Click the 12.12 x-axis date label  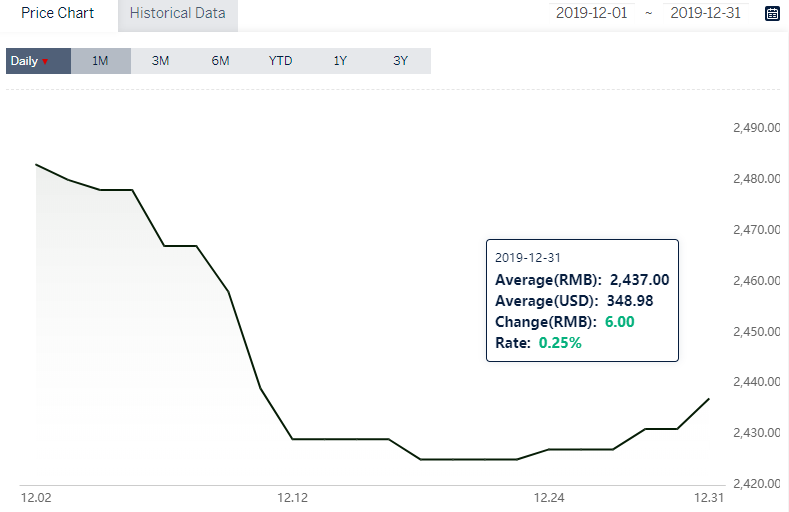coord(292,498)
